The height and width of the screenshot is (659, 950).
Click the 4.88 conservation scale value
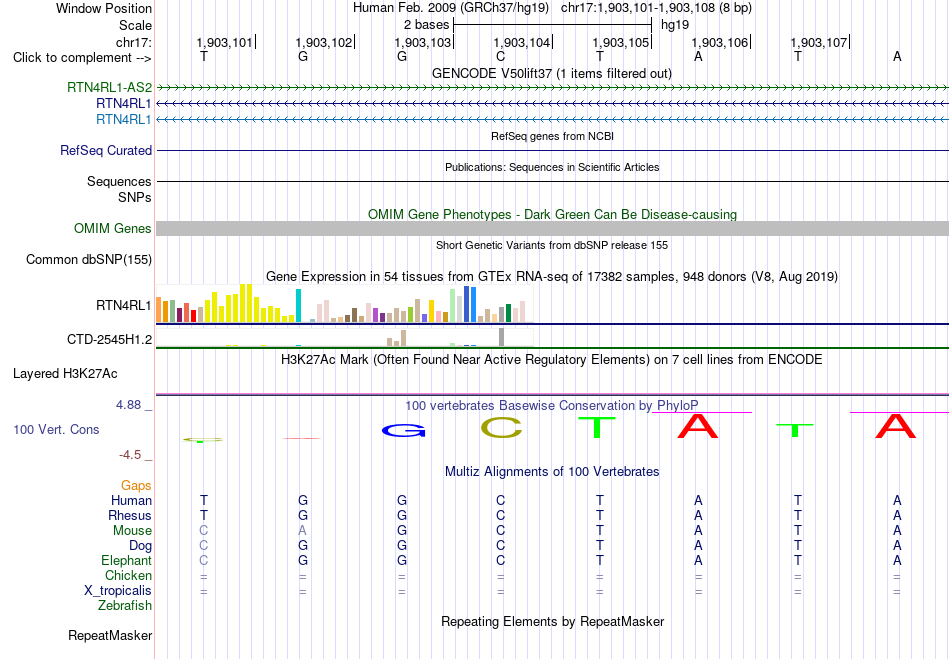(128, 405)
